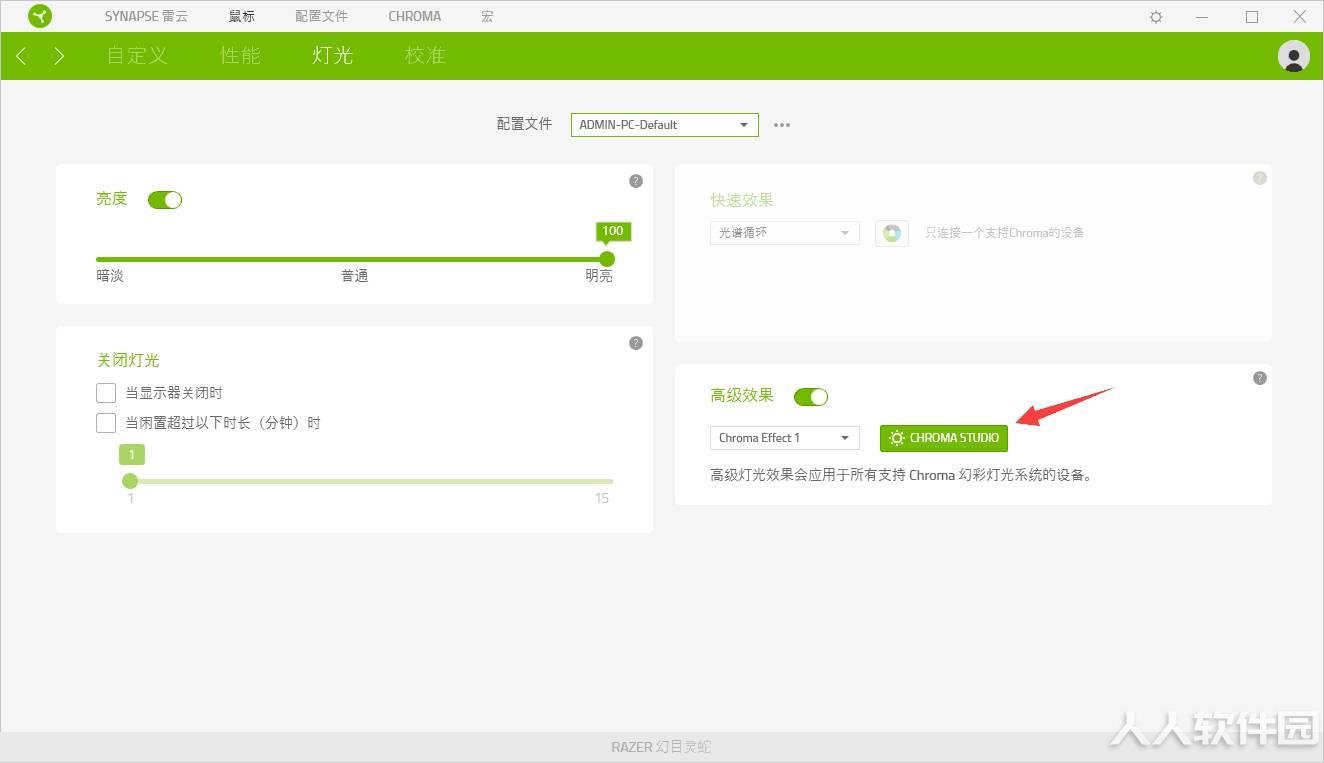Open the settings gear icon
This screenshot has width=1324, height=763.
point(1156,17)
